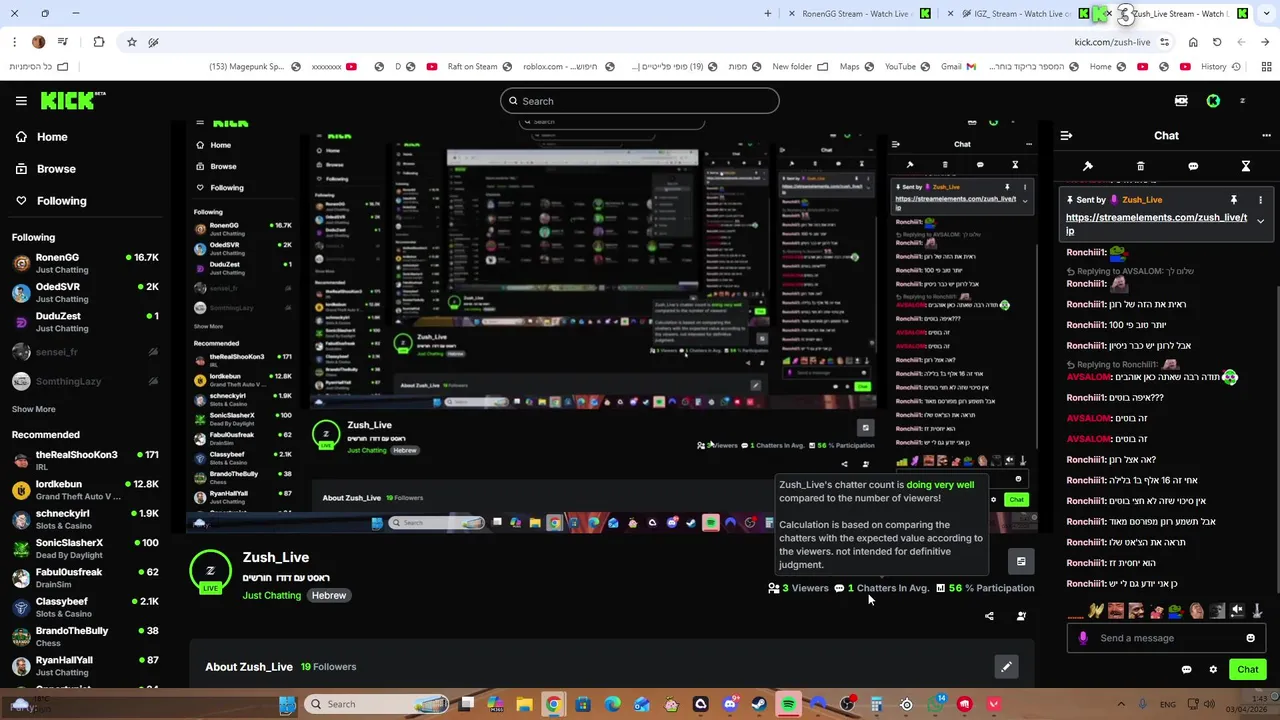Open chat settings gear below the message box

click(x=1213, y=670)
